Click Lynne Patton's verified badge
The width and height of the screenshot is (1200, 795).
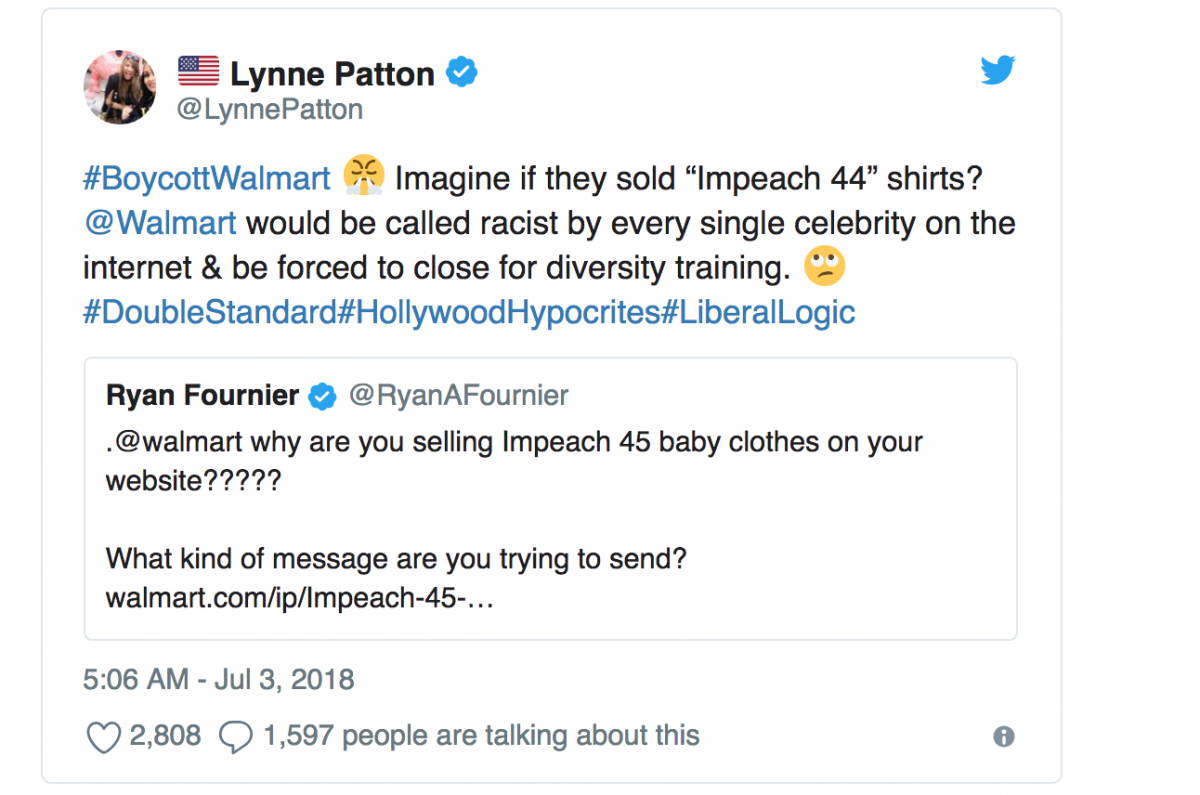pyautogui.click(x=461, y=73)
